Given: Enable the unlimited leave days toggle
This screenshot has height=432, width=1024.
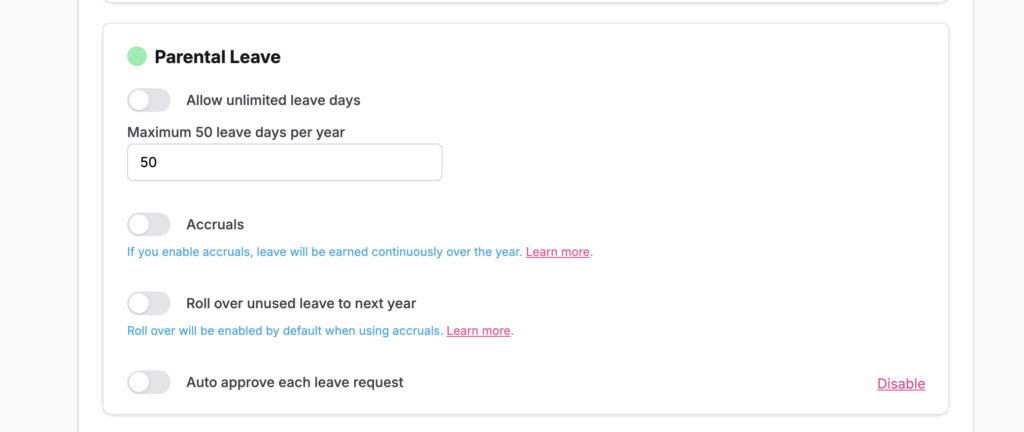Looking at the screenshot, I should pos(149,100).
